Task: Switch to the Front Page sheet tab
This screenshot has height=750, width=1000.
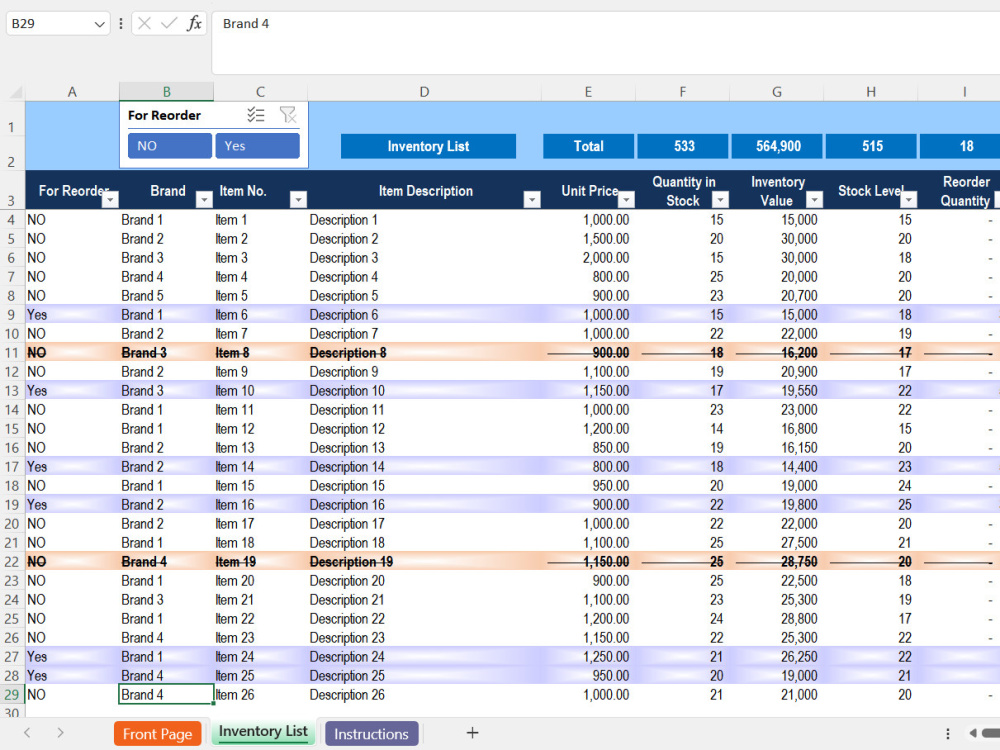Action: click(158, 734)
